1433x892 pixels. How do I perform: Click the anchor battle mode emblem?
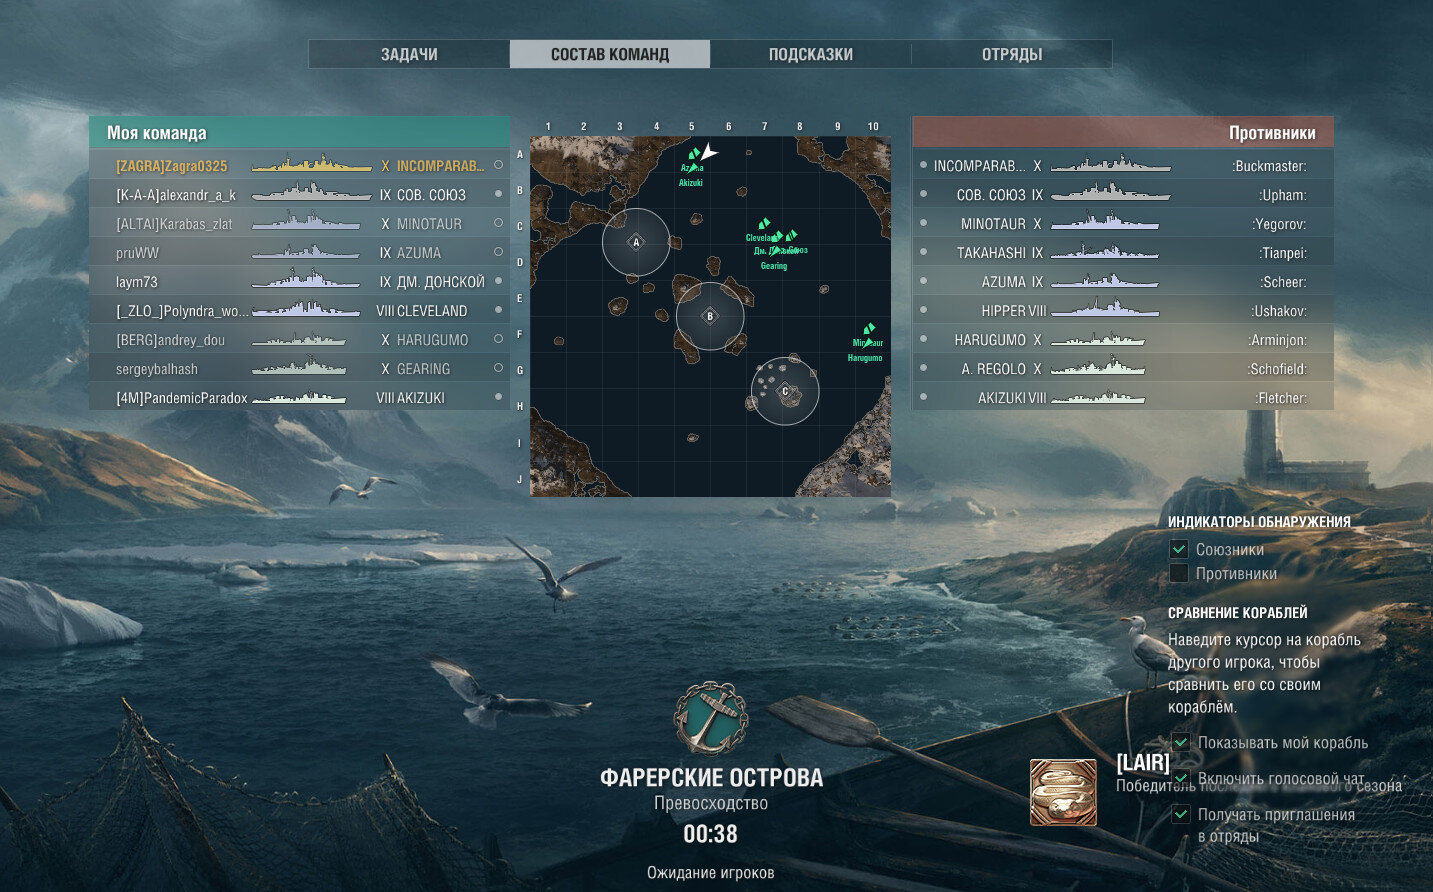point(711,718)
